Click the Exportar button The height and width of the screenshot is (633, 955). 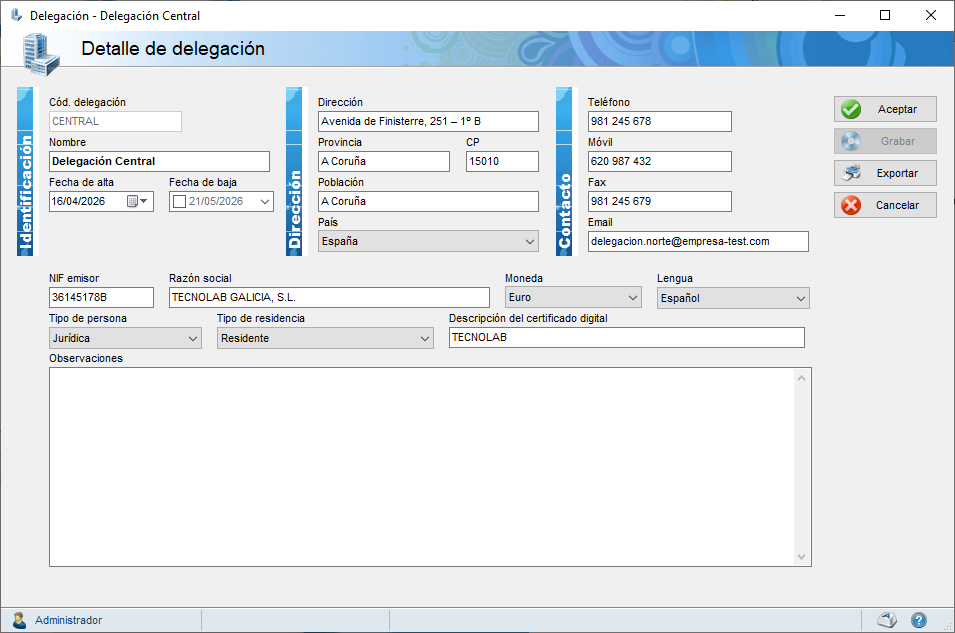(x=885, y=173)
